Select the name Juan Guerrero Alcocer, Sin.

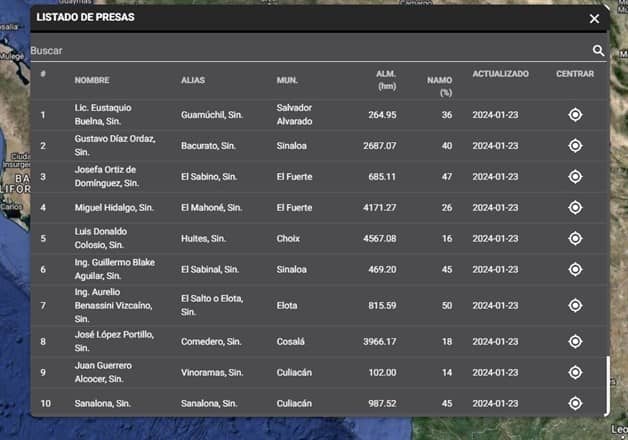(103, 372)
